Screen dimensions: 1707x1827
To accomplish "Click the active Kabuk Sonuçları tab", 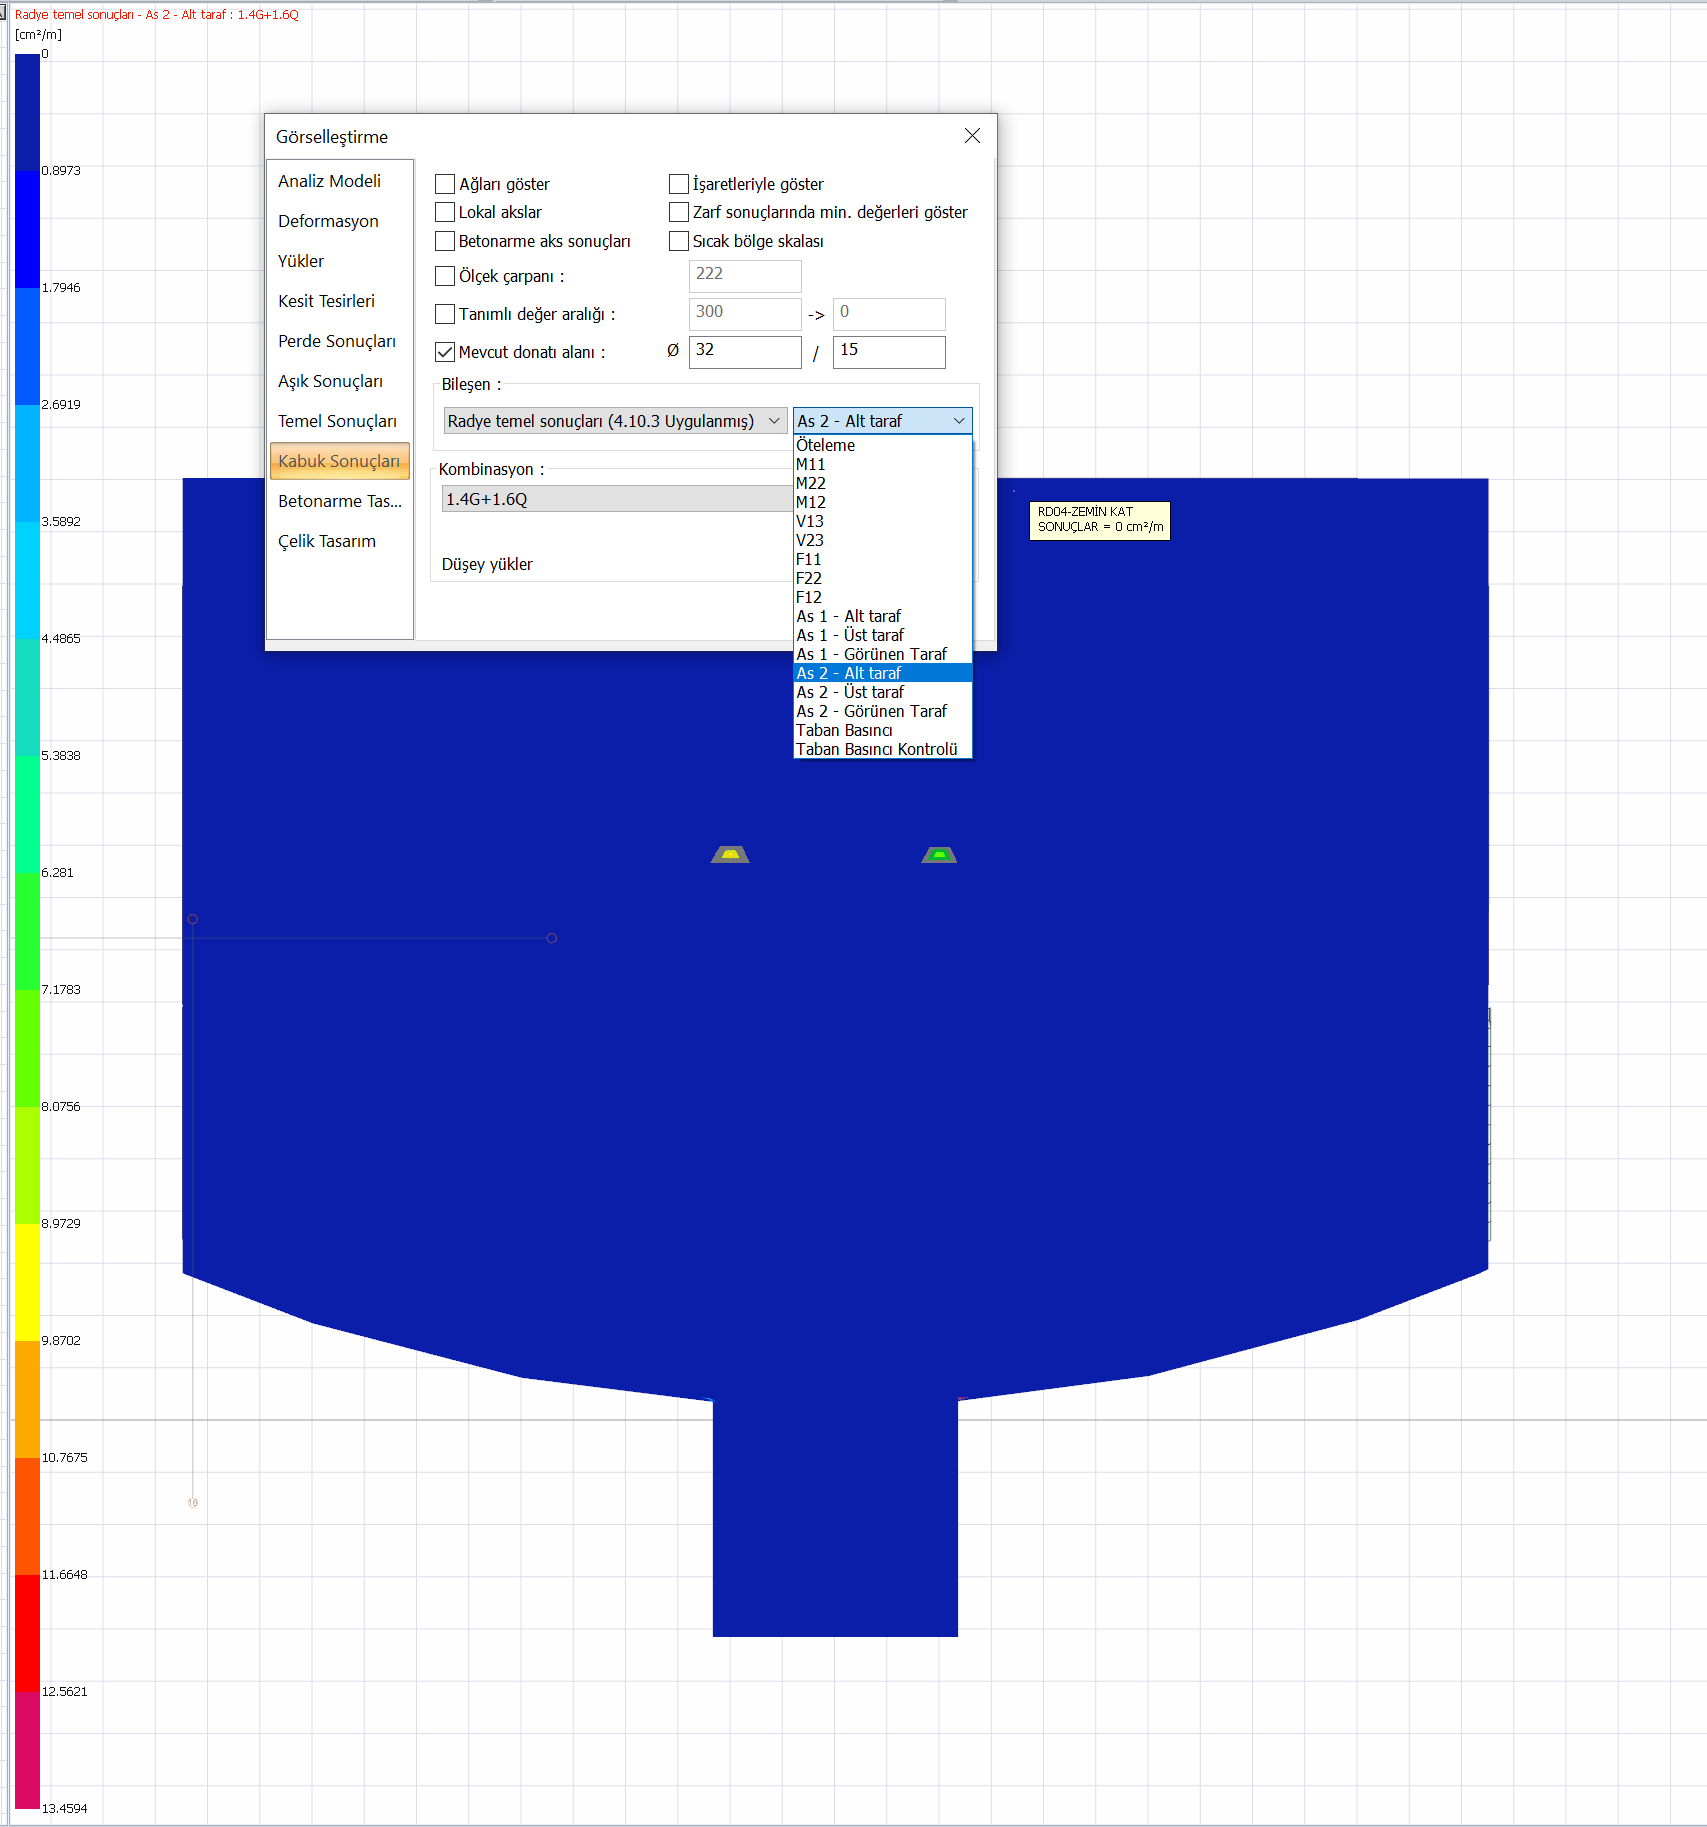I will point(339,461).
